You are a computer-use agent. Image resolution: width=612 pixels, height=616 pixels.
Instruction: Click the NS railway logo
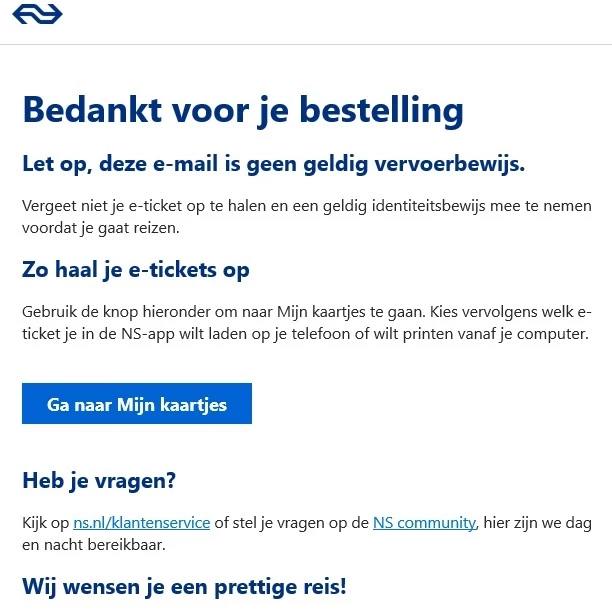(x=40, y=14)
